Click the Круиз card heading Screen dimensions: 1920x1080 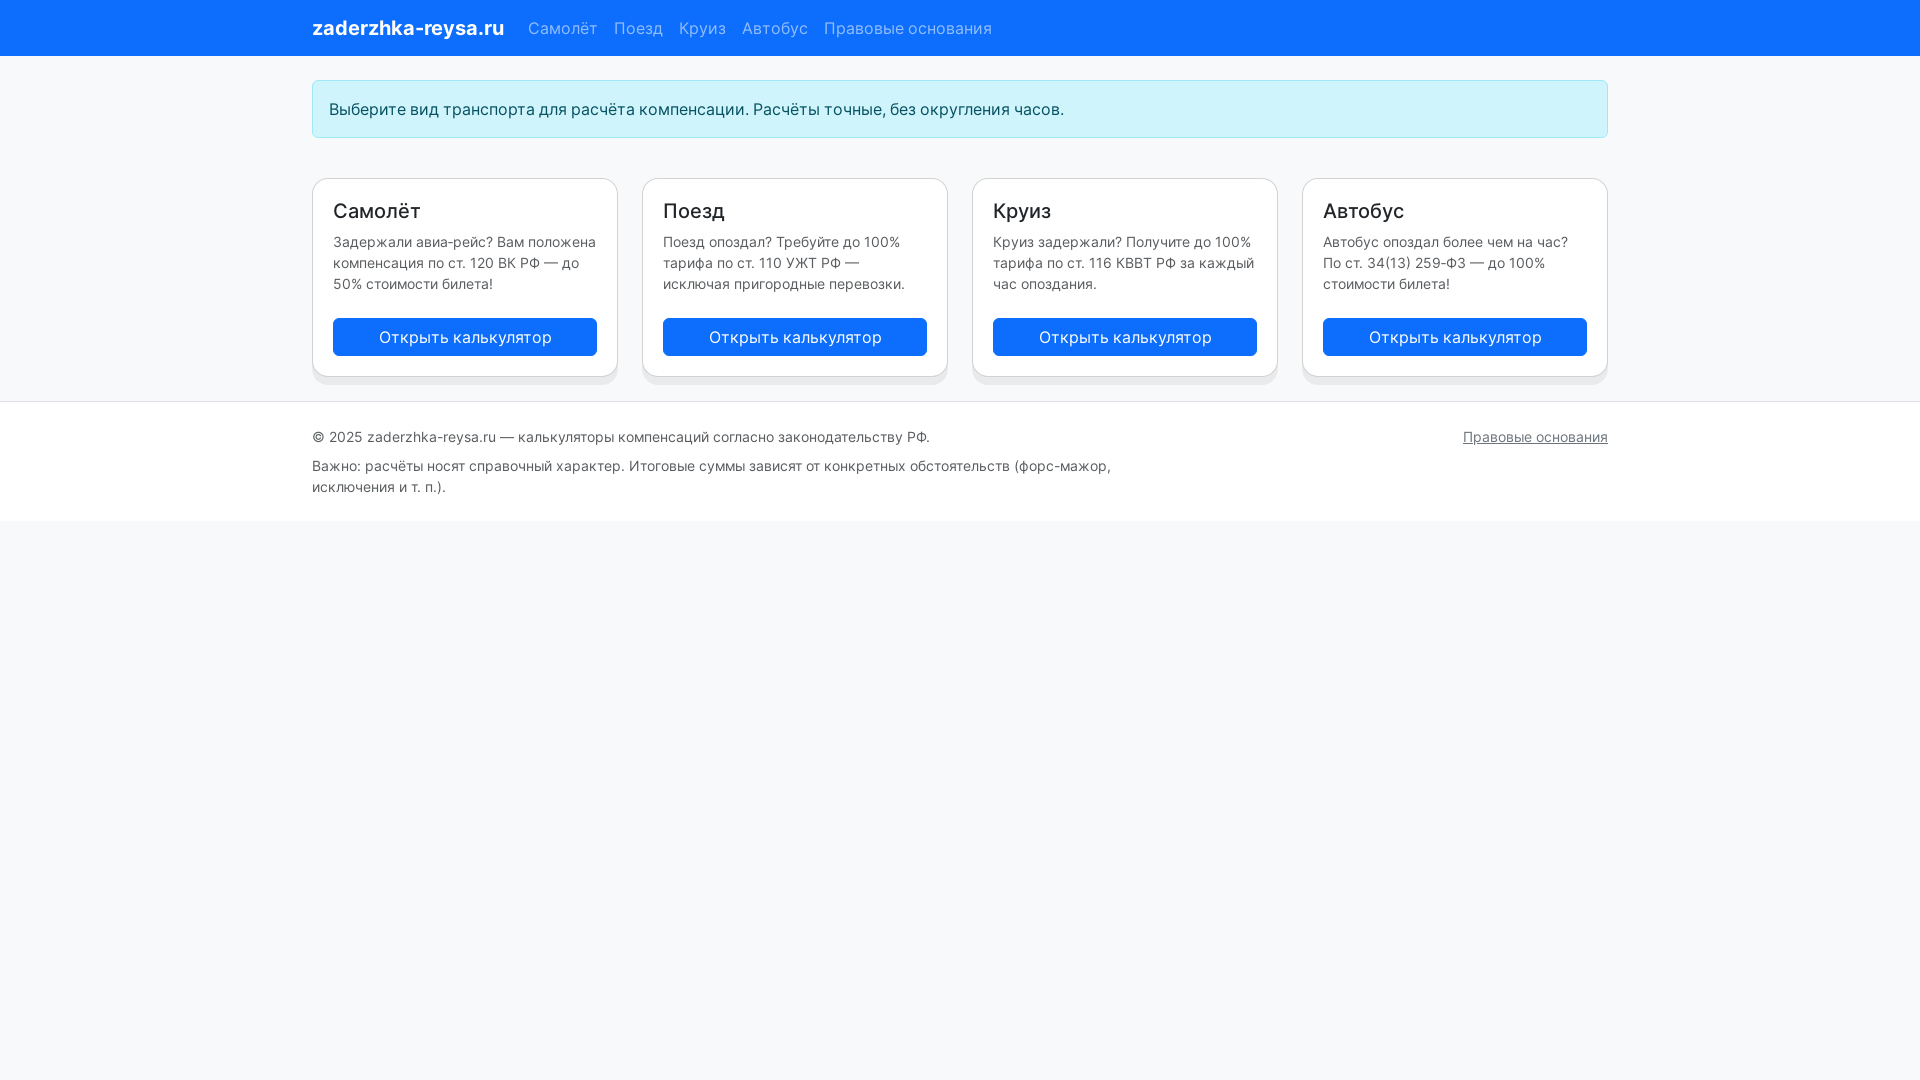[x=1022, y=211]
